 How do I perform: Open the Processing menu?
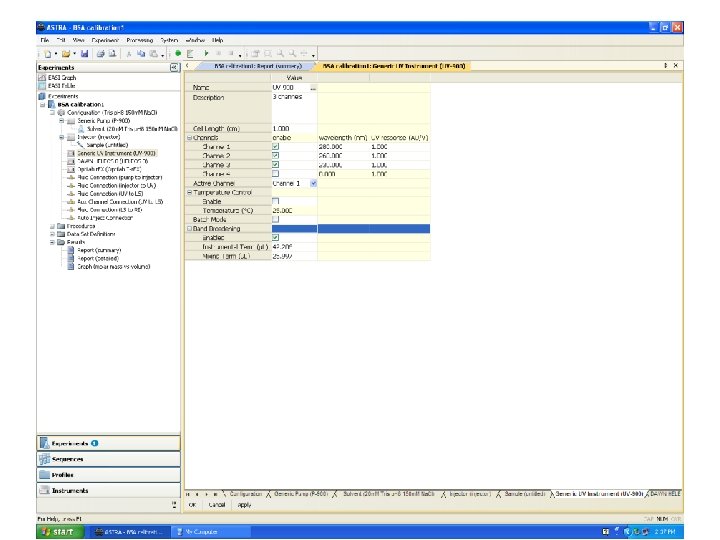[x=139, y=39]
